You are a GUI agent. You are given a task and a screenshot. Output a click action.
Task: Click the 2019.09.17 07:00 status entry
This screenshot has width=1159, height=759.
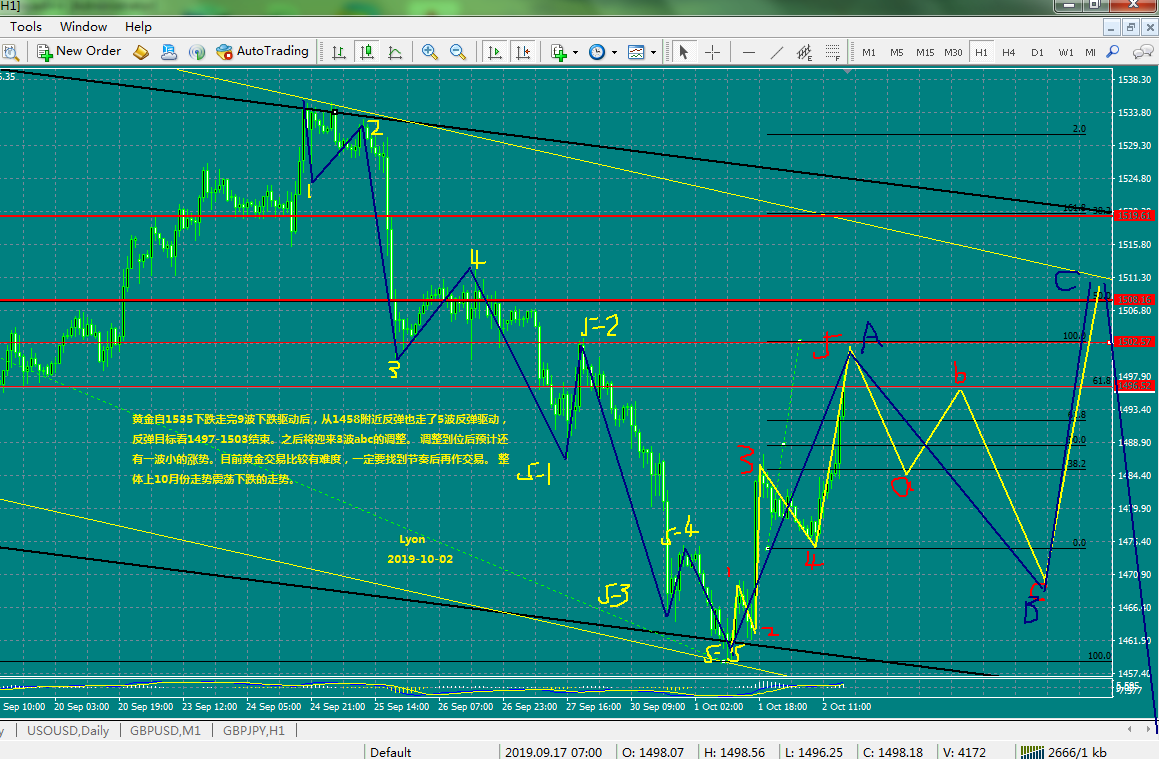click(x=554, y=752)
